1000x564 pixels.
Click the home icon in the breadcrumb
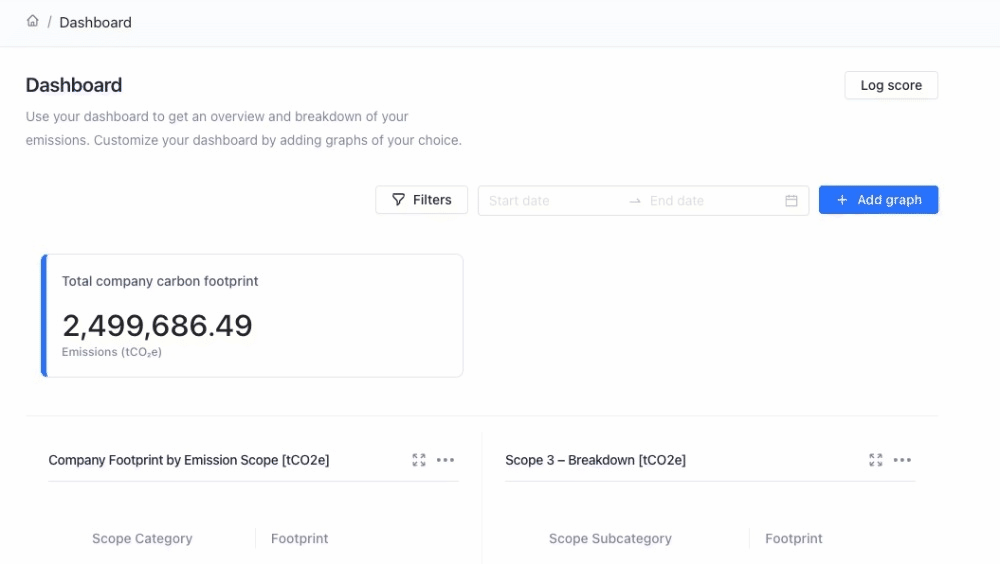tap(33, 21)
